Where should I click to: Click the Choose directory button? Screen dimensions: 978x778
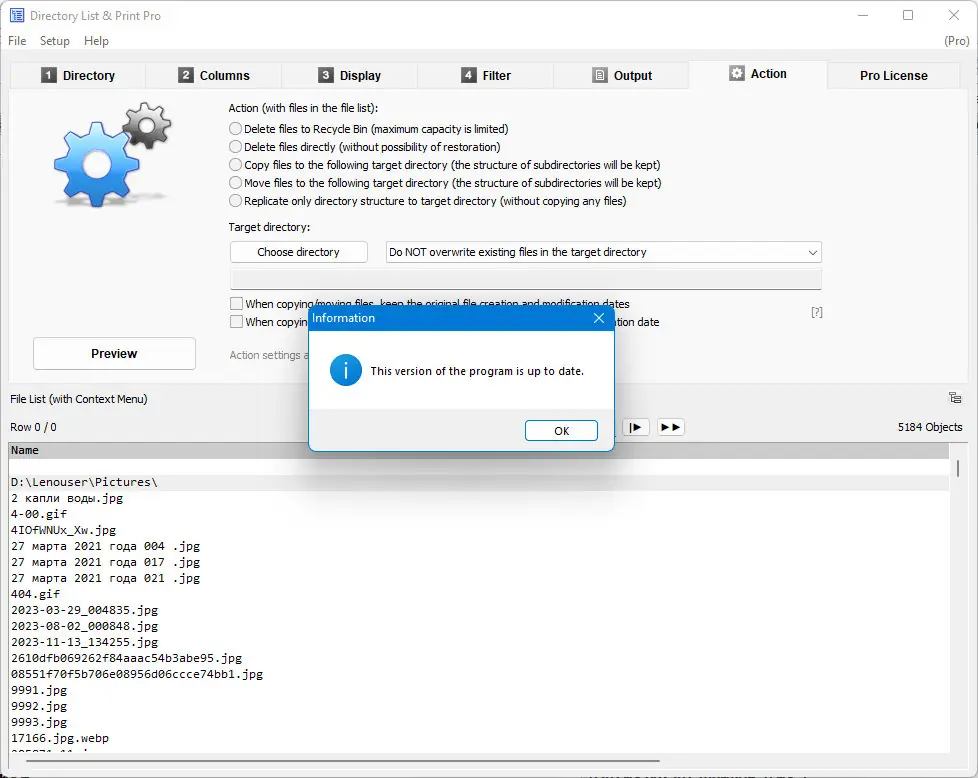(x=298, y=252)
